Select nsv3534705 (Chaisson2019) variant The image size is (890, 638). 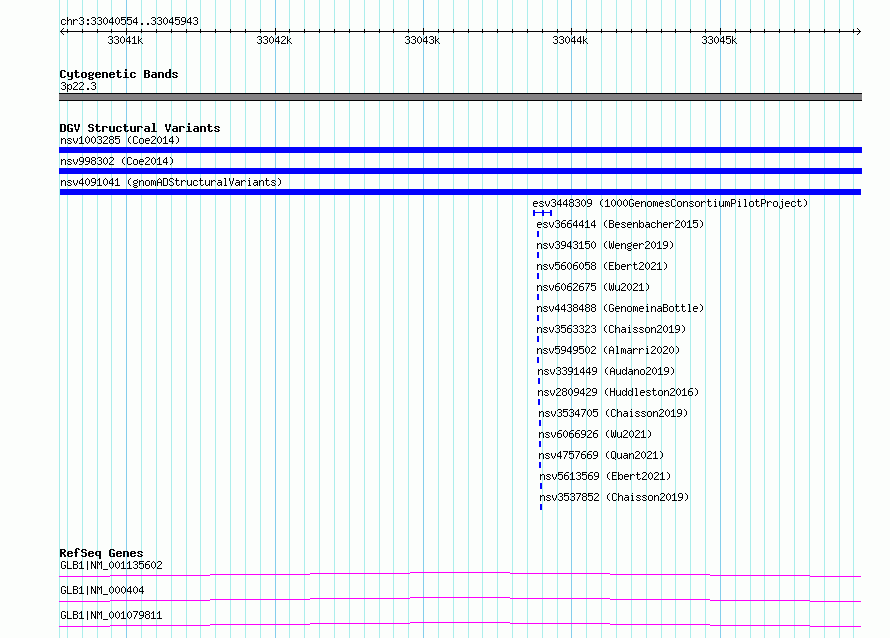(613, 413)
